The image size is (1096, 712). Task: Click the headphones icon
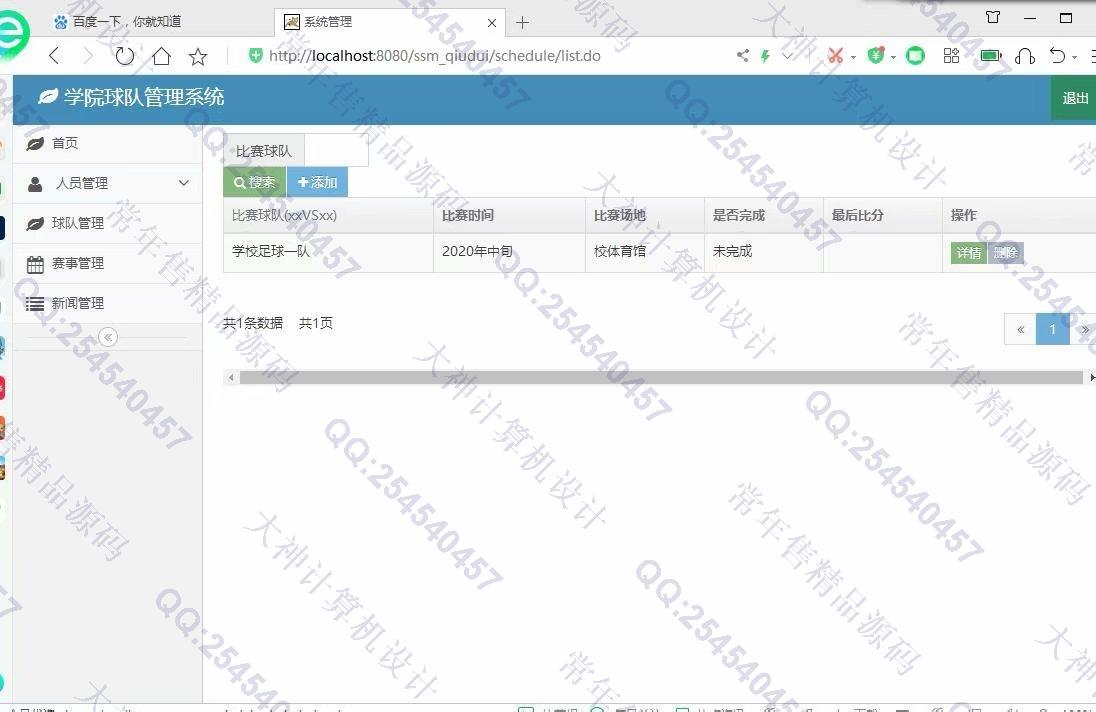click(1025, 56)
